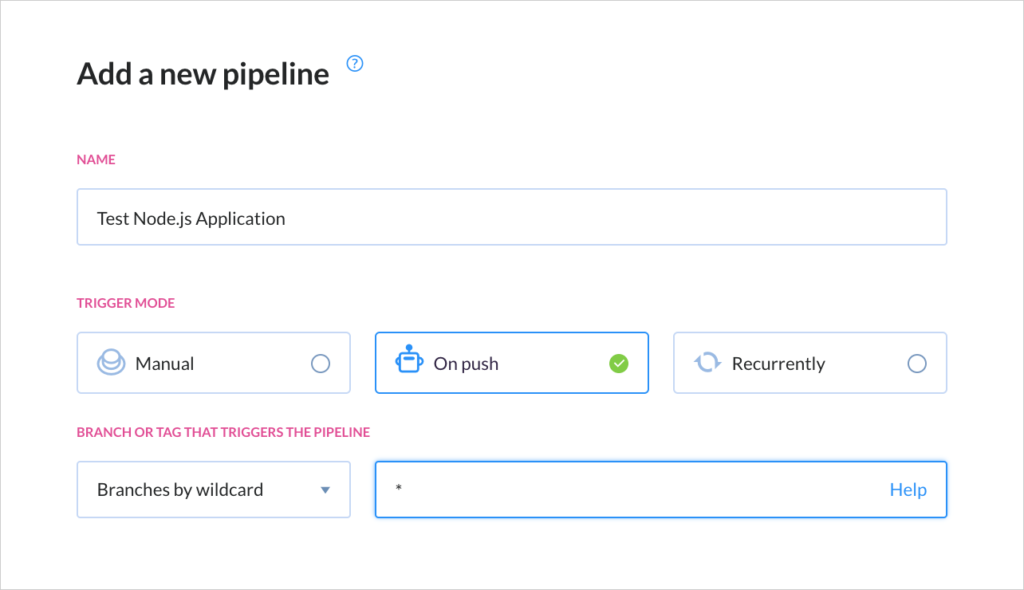
Task: Click the NAME field label
Action: point(96,159)
